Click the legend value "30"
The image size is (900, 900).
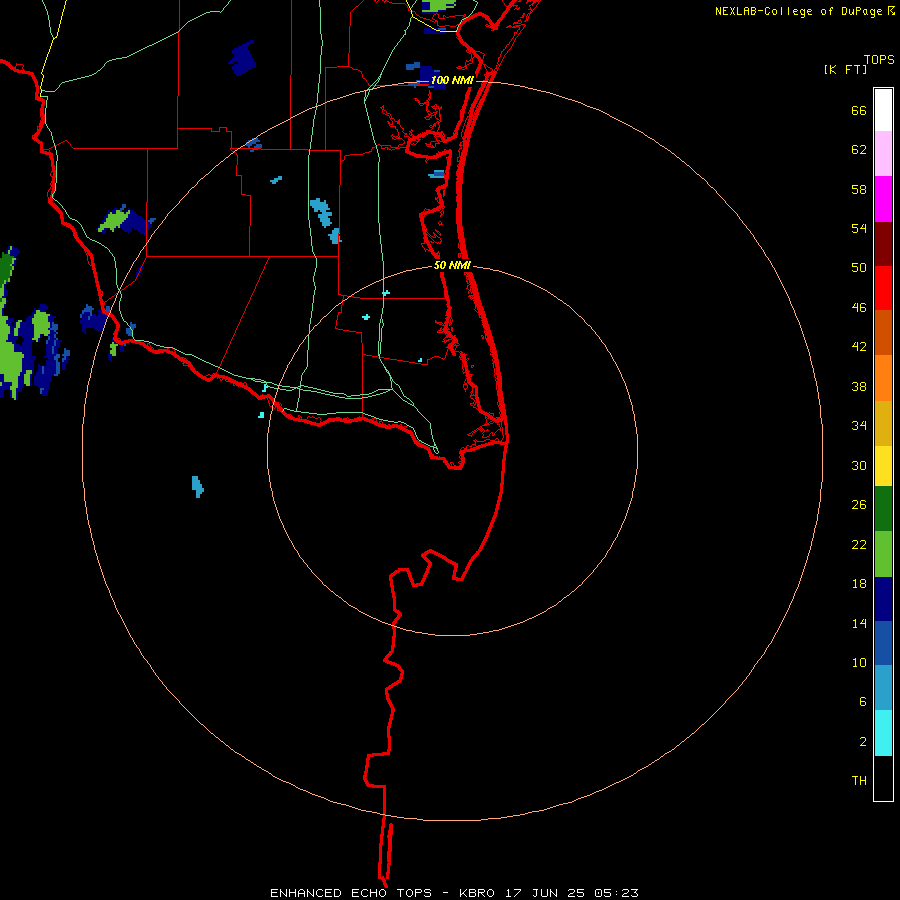859,465
